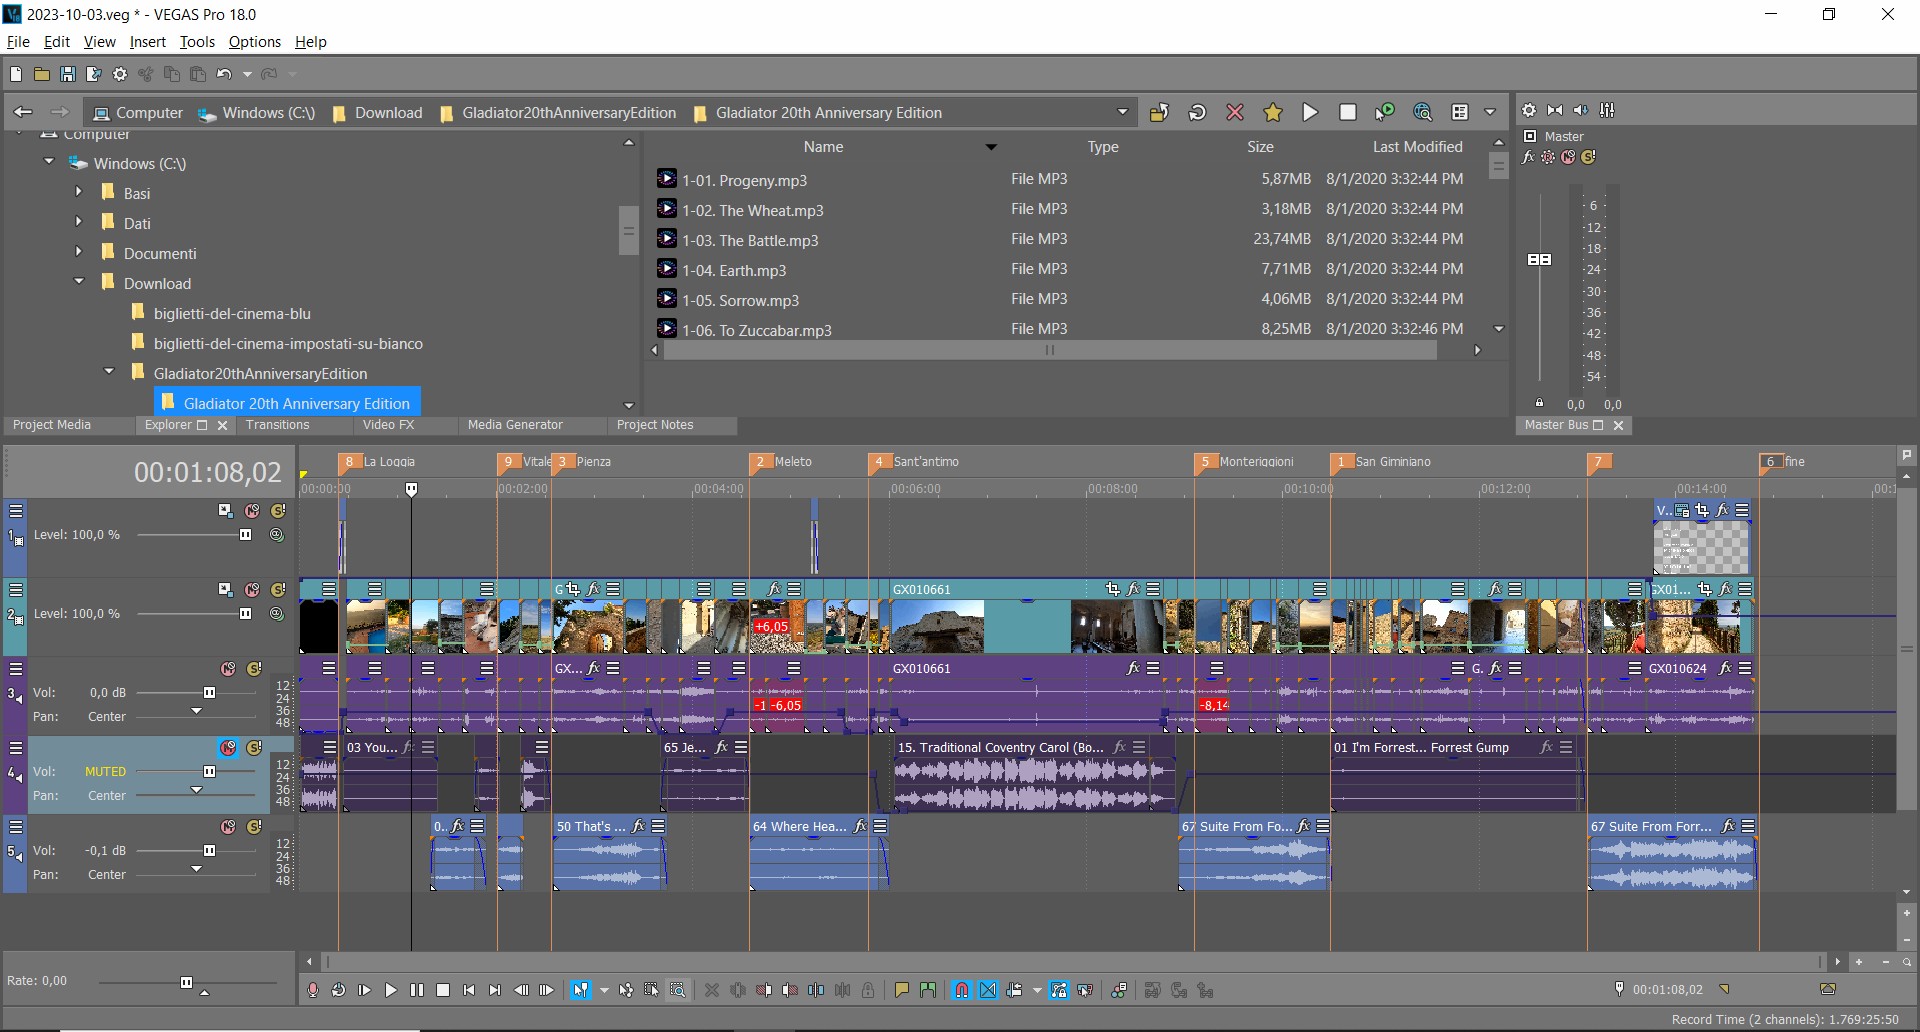Collapse the Download folder node
This screenshot has height=1032, width=1920.
click(x=79, y=282)
